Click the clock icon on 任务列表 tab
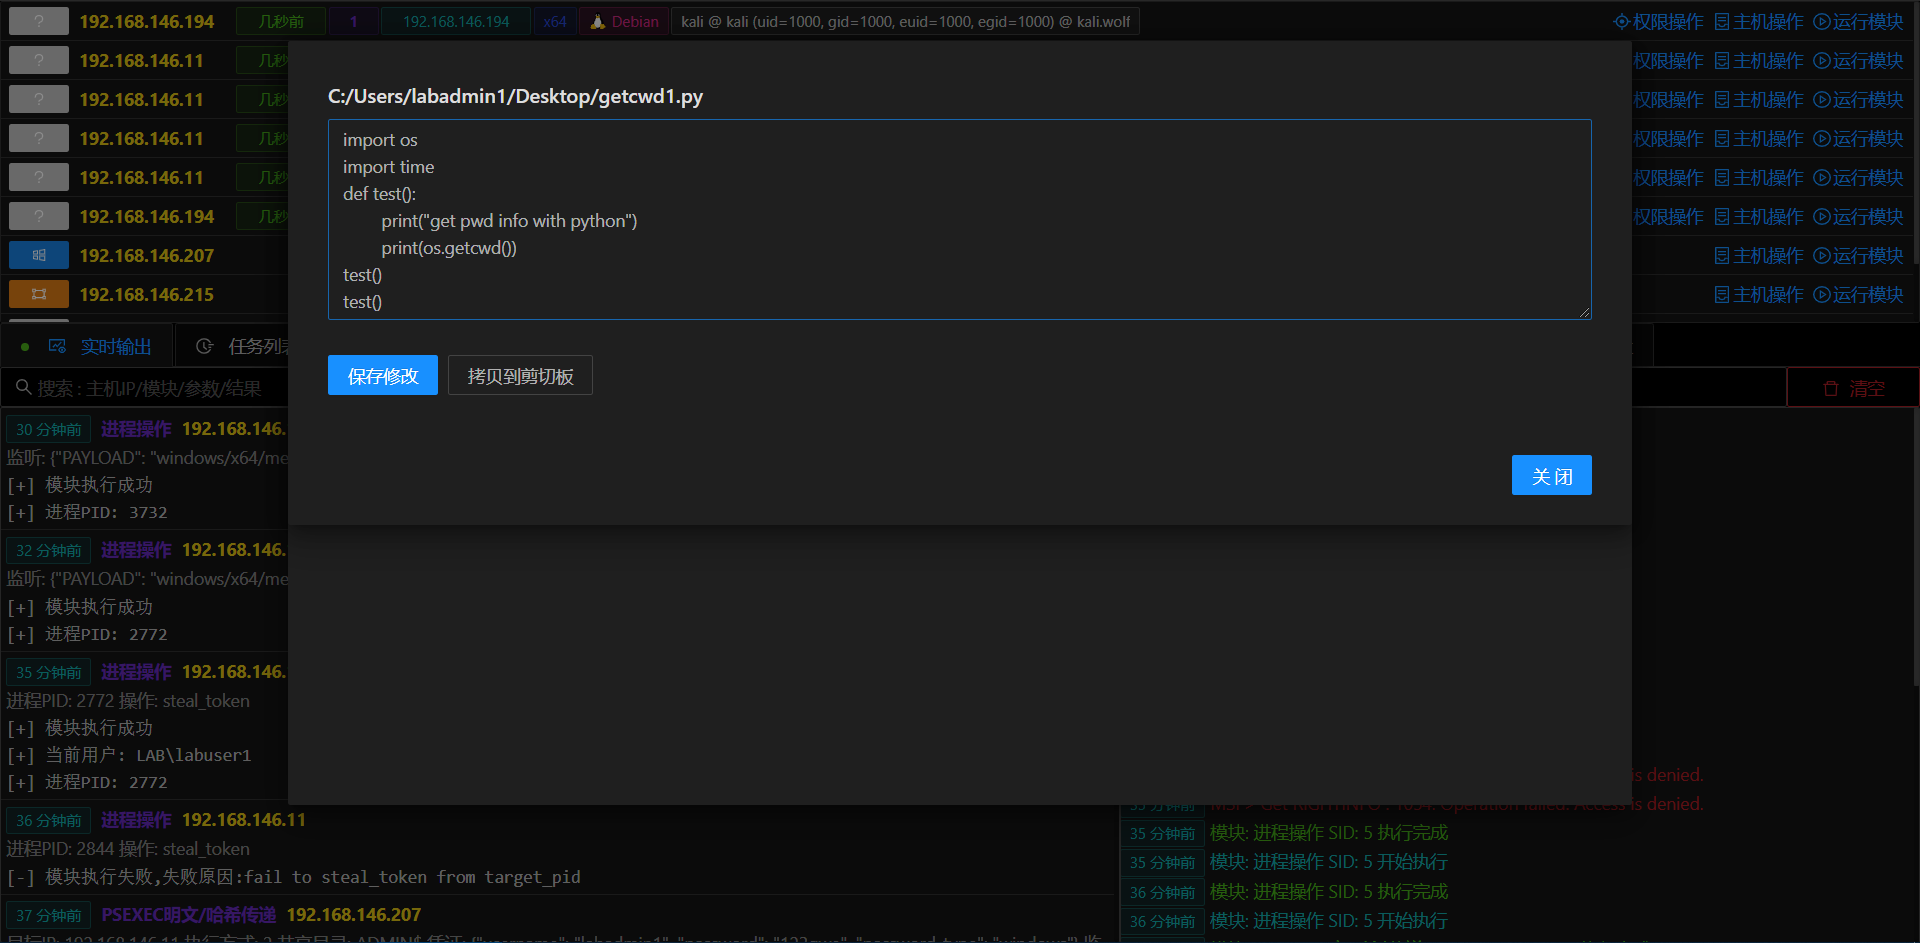Image resolution: width=1920 pixels, height=943 pixels. (204, 346)
